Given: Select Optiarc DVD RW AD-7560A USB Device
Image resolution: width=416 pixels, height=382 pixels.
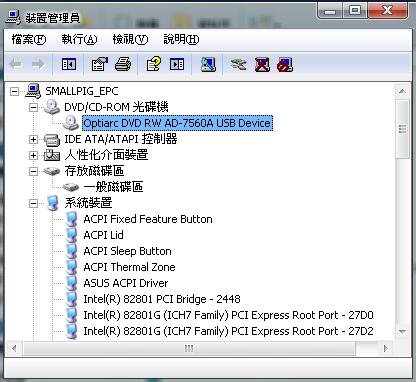Looking at the screenshot, I should pos(177,123).
